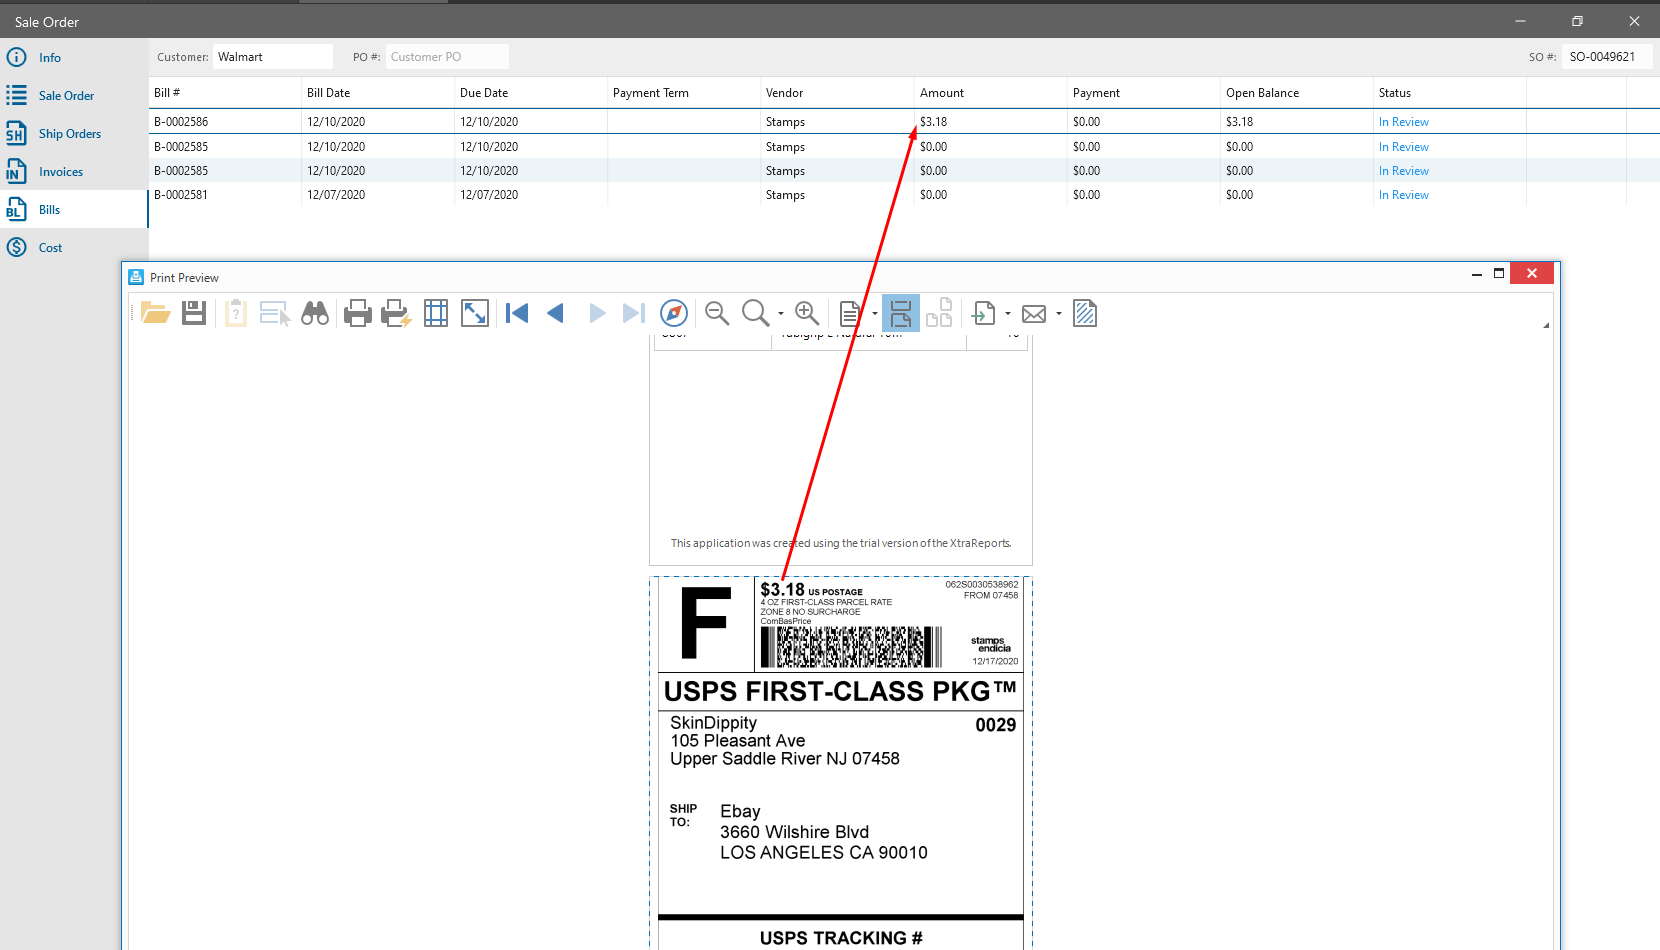Screen dimensions: 1660x950
Task: Jump to last page of preview
Action: tap(634, 313)
